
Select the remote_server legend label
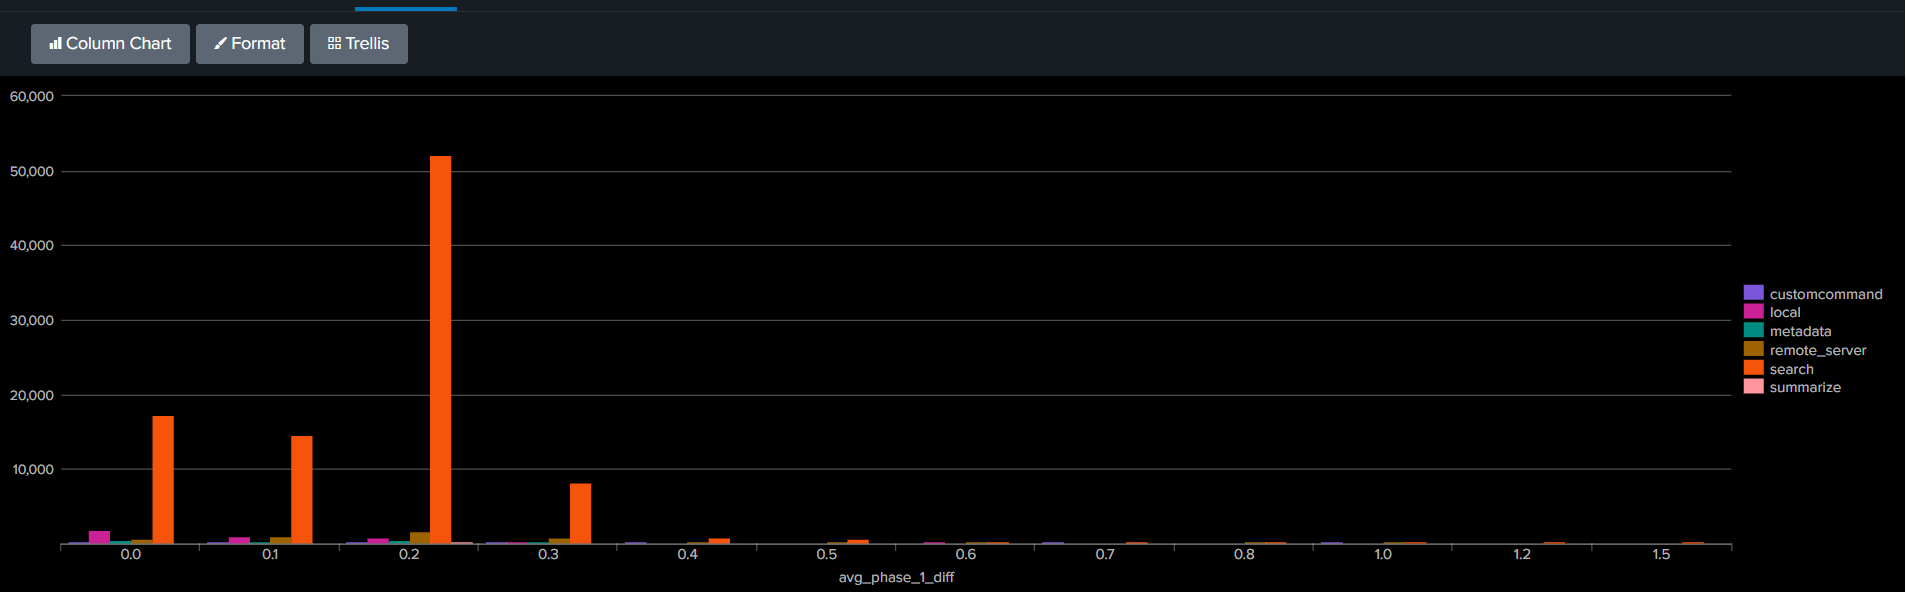1818,350
